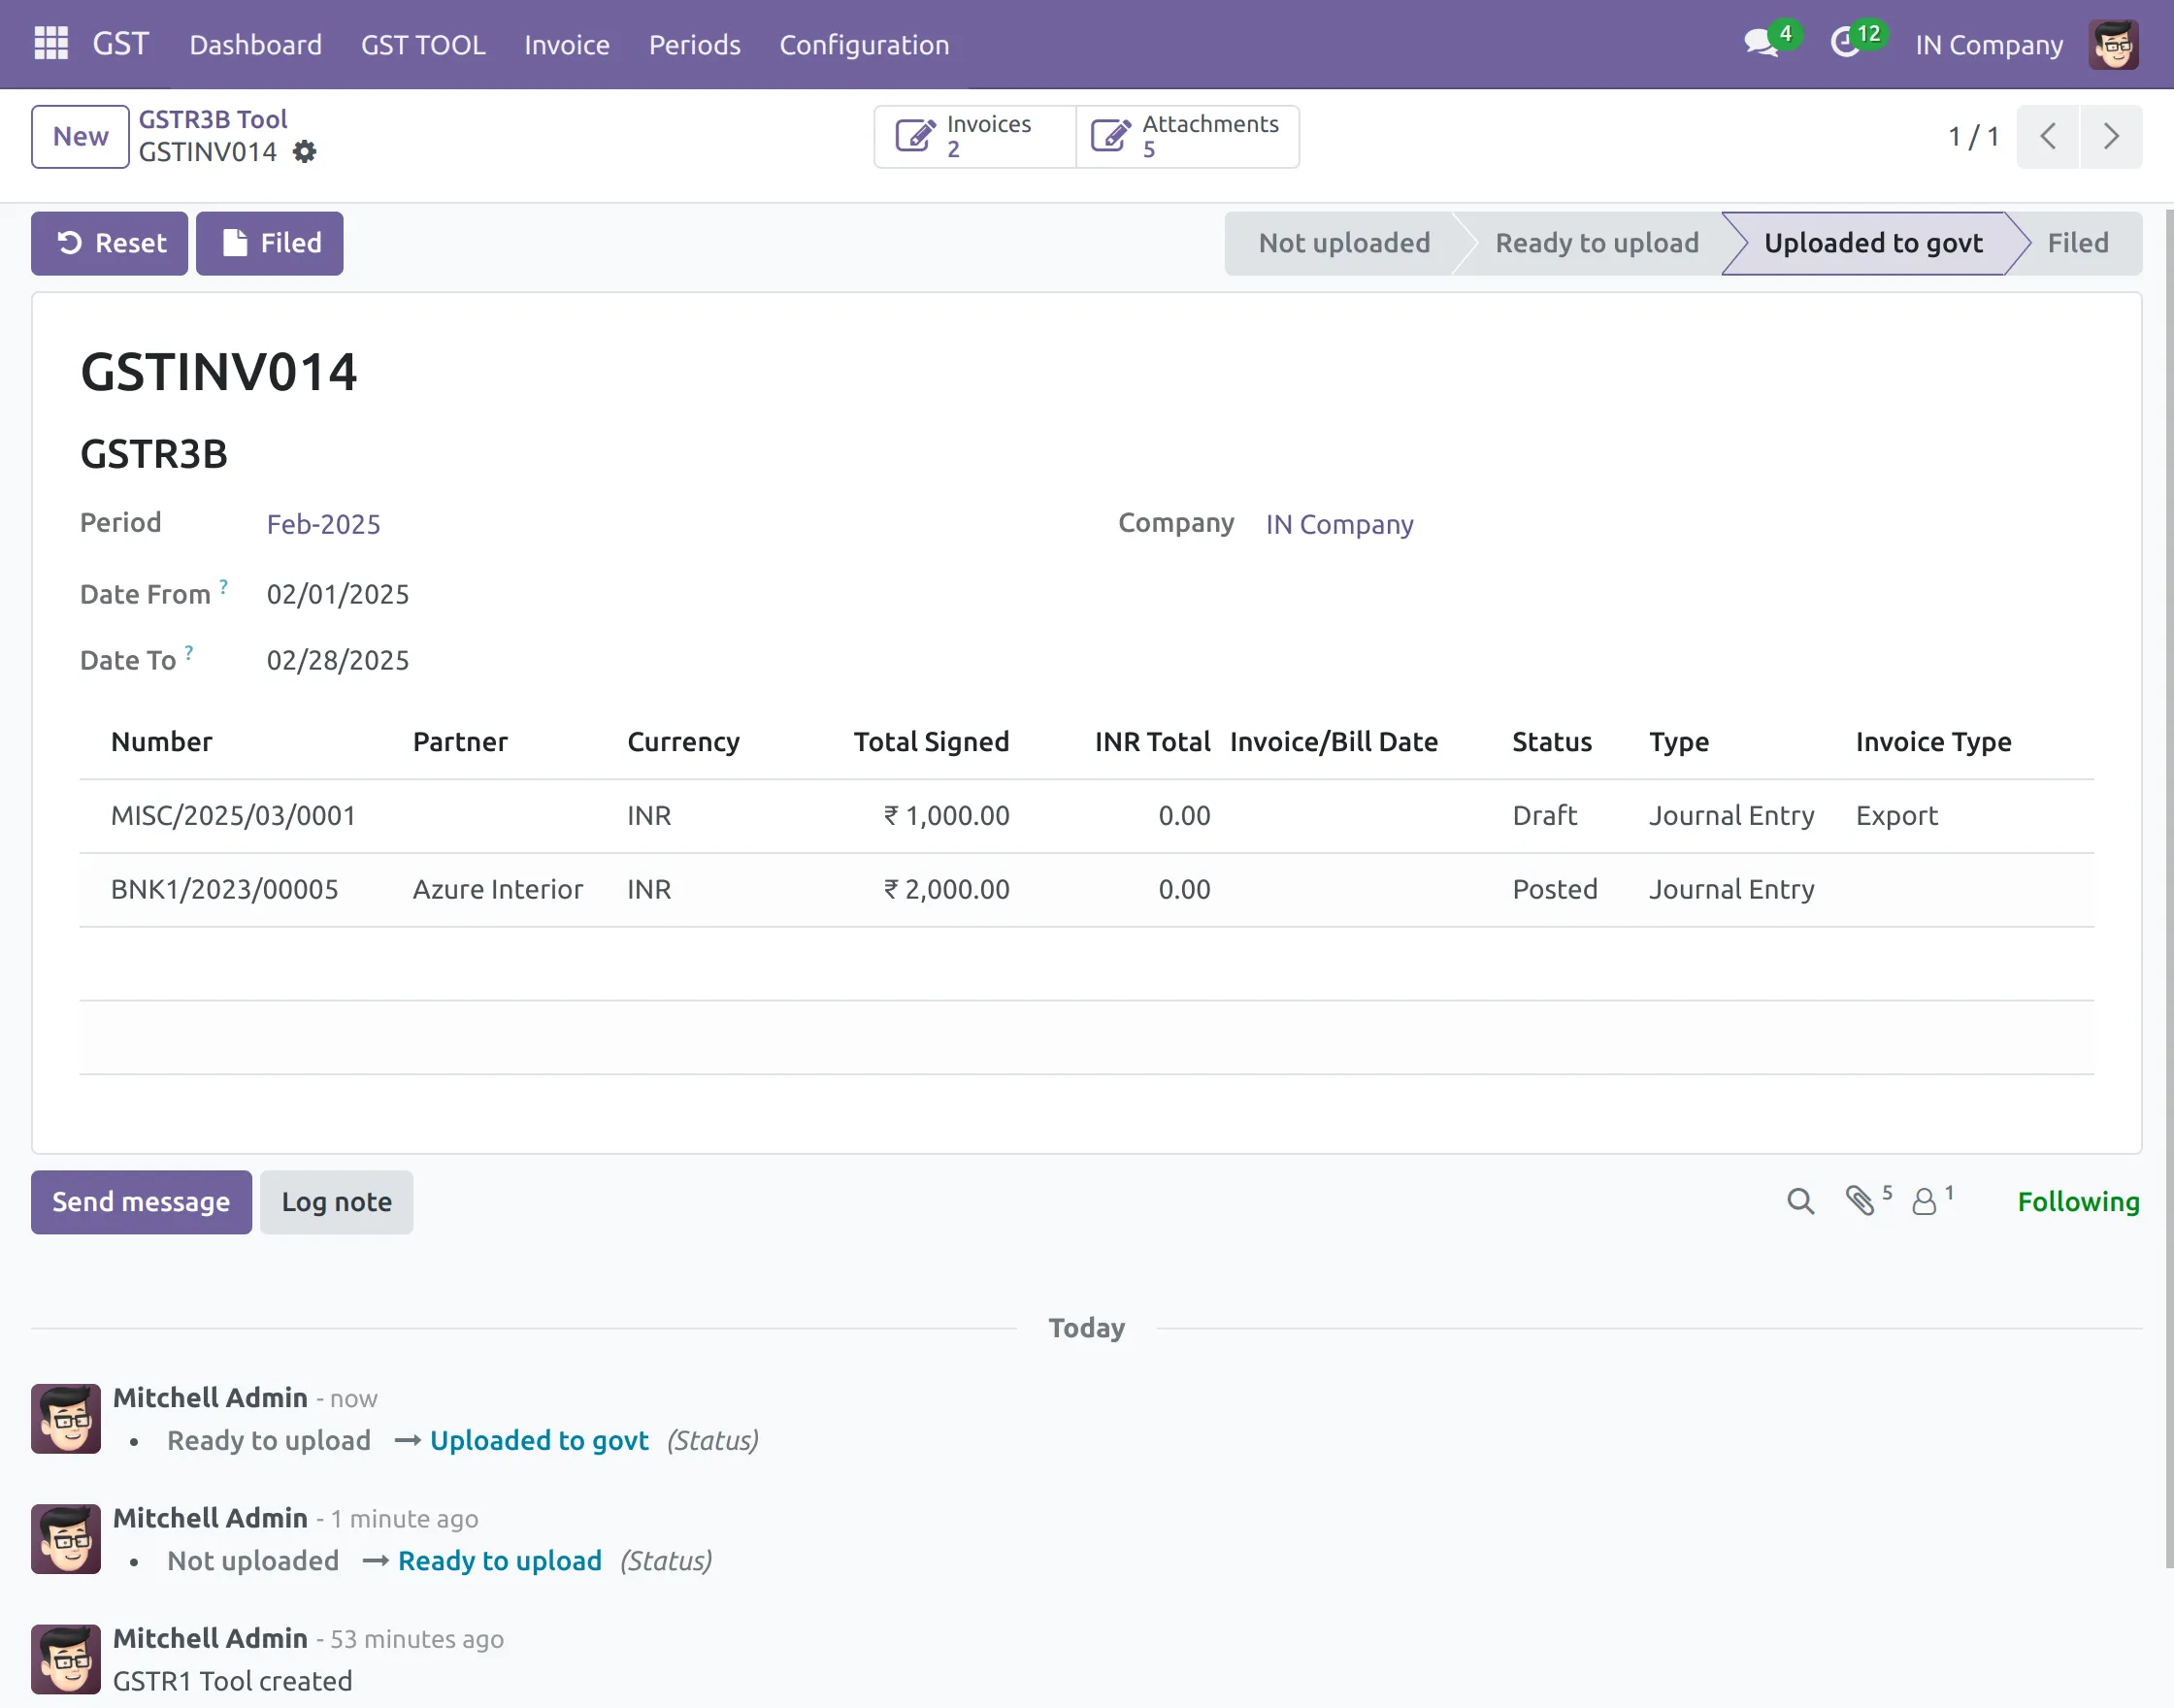Switch to the Periods menu
Viewport: 2174px width, 1708px height.
click(694, 44)
